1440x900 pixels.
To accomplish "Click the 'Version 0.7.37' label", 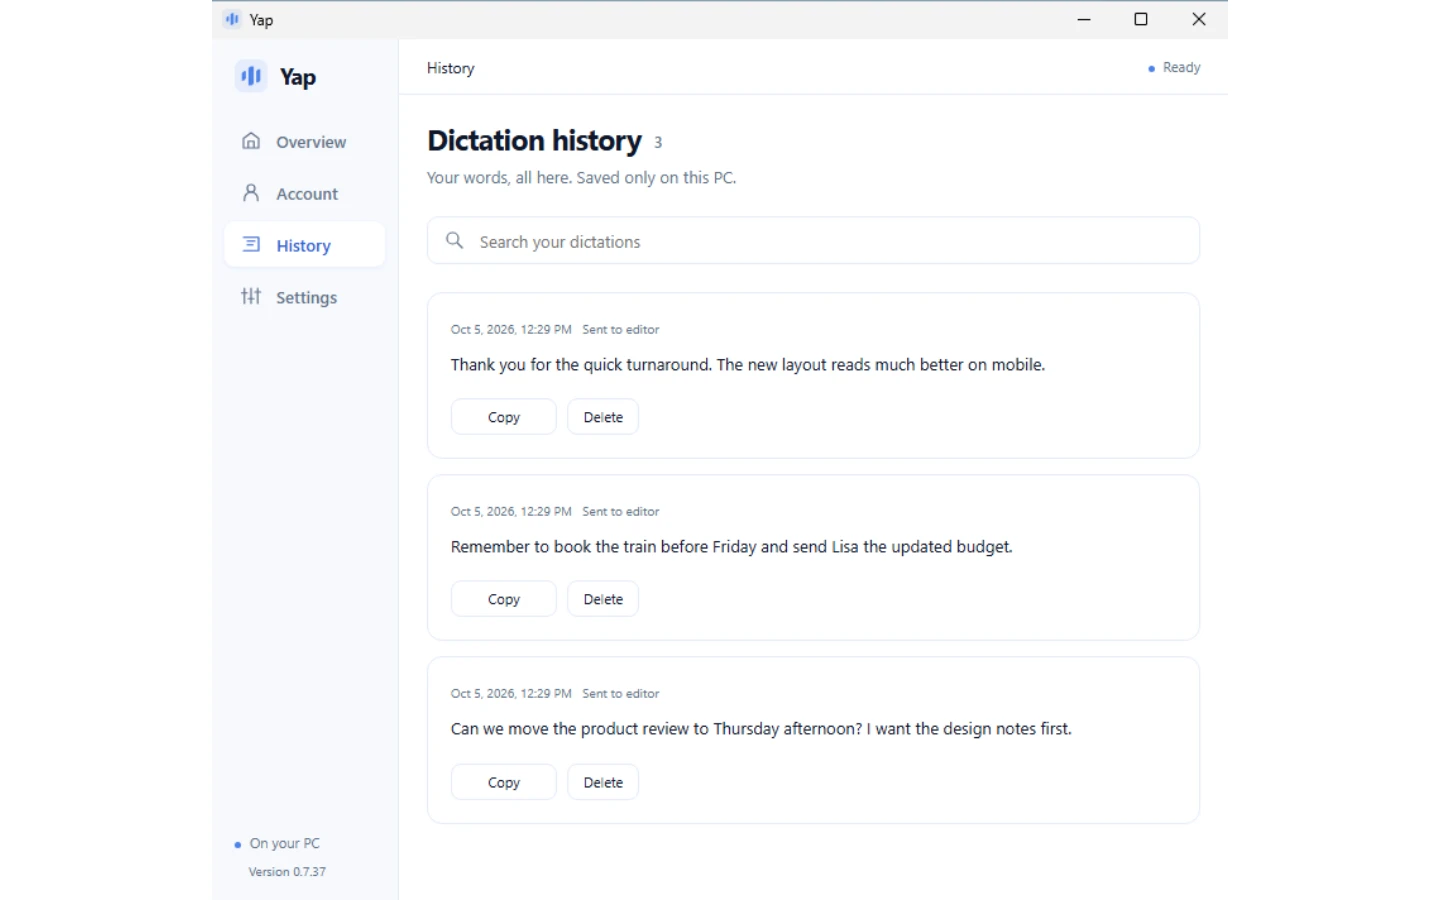I will coord(287,872).
